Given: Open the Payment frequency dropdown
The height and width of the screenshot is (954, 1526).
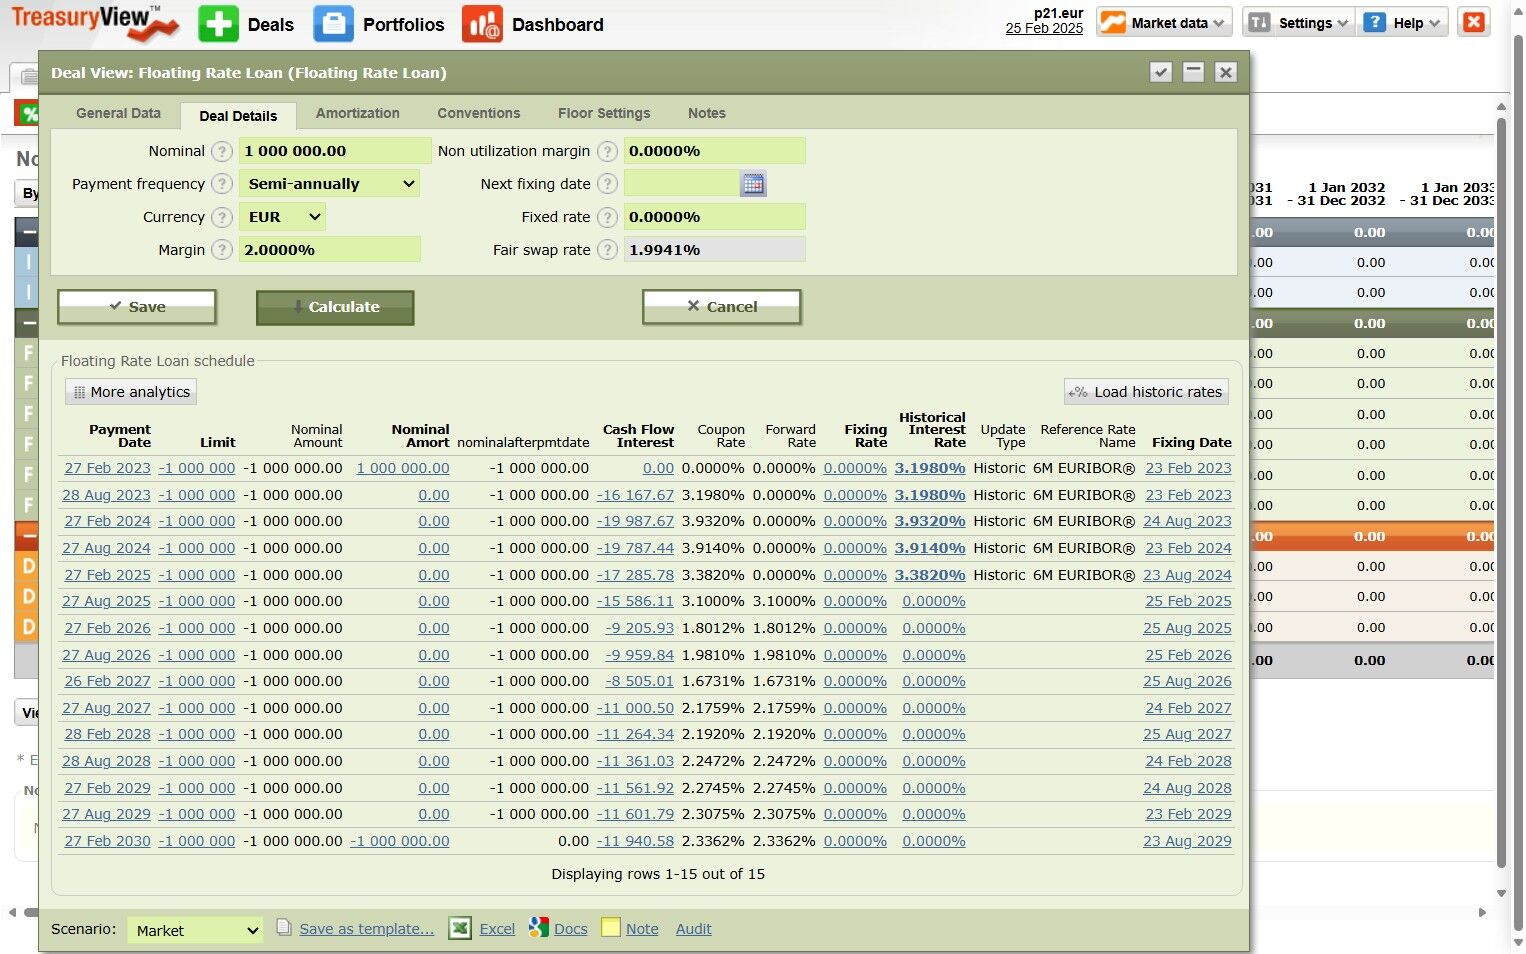Looking at the screenshot, I should pos(329,184).
